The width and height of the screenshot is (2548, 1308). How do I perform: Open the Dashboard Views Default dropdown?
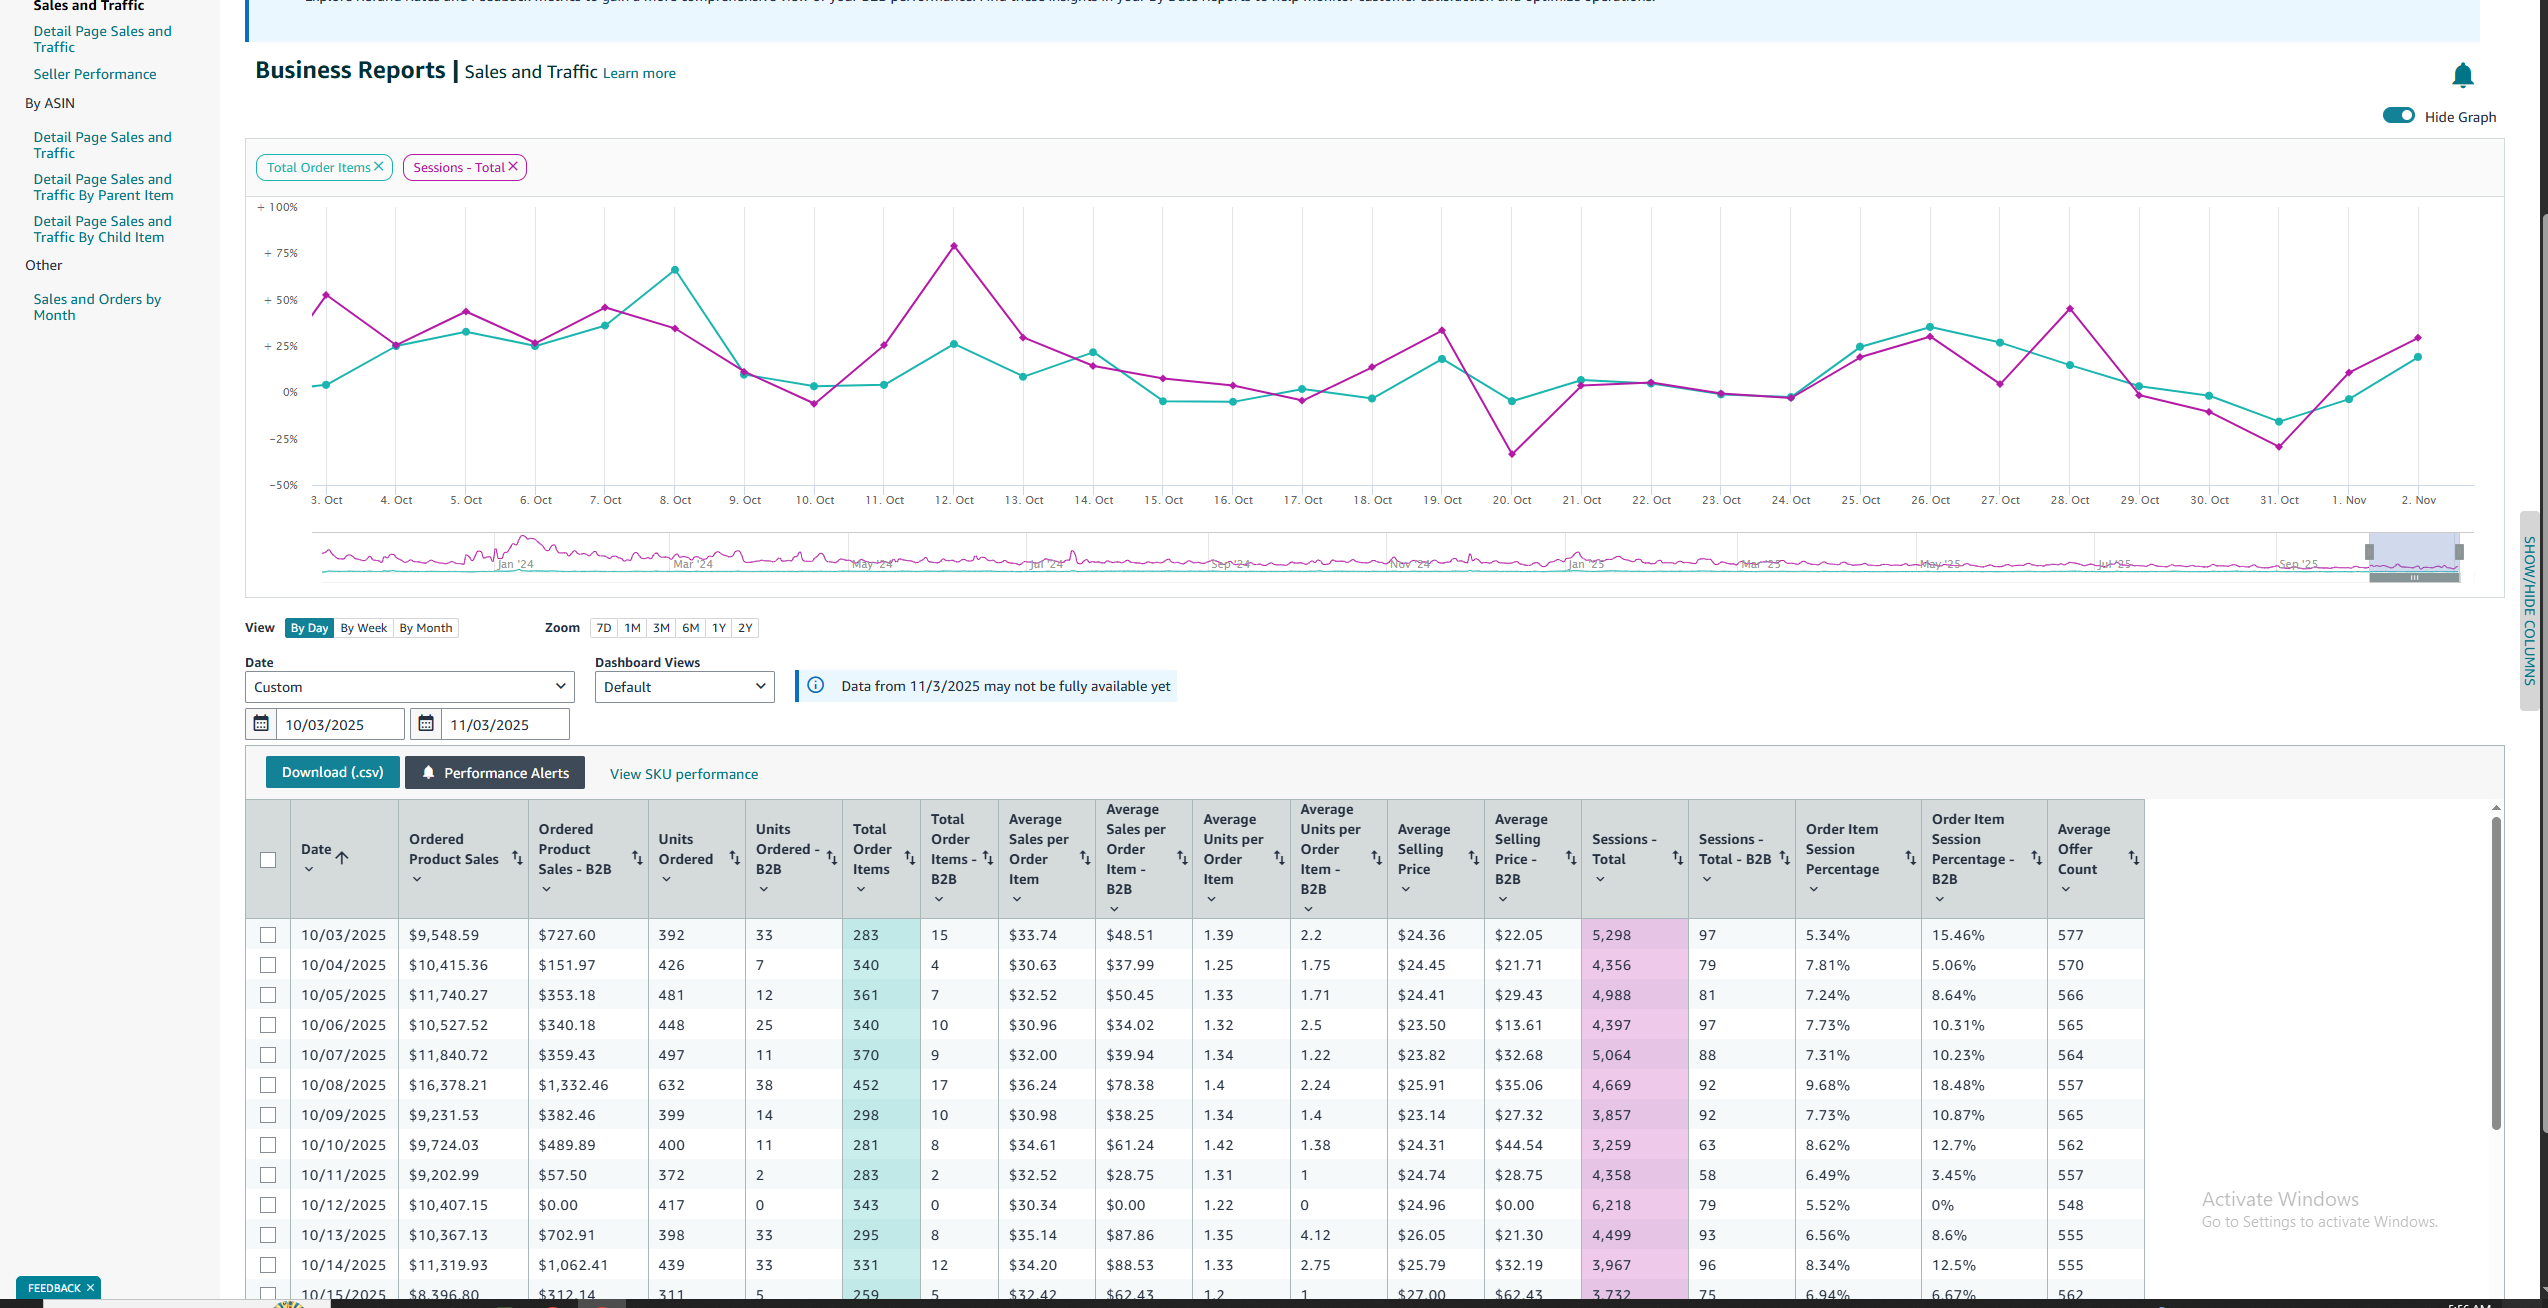point(685,686)
